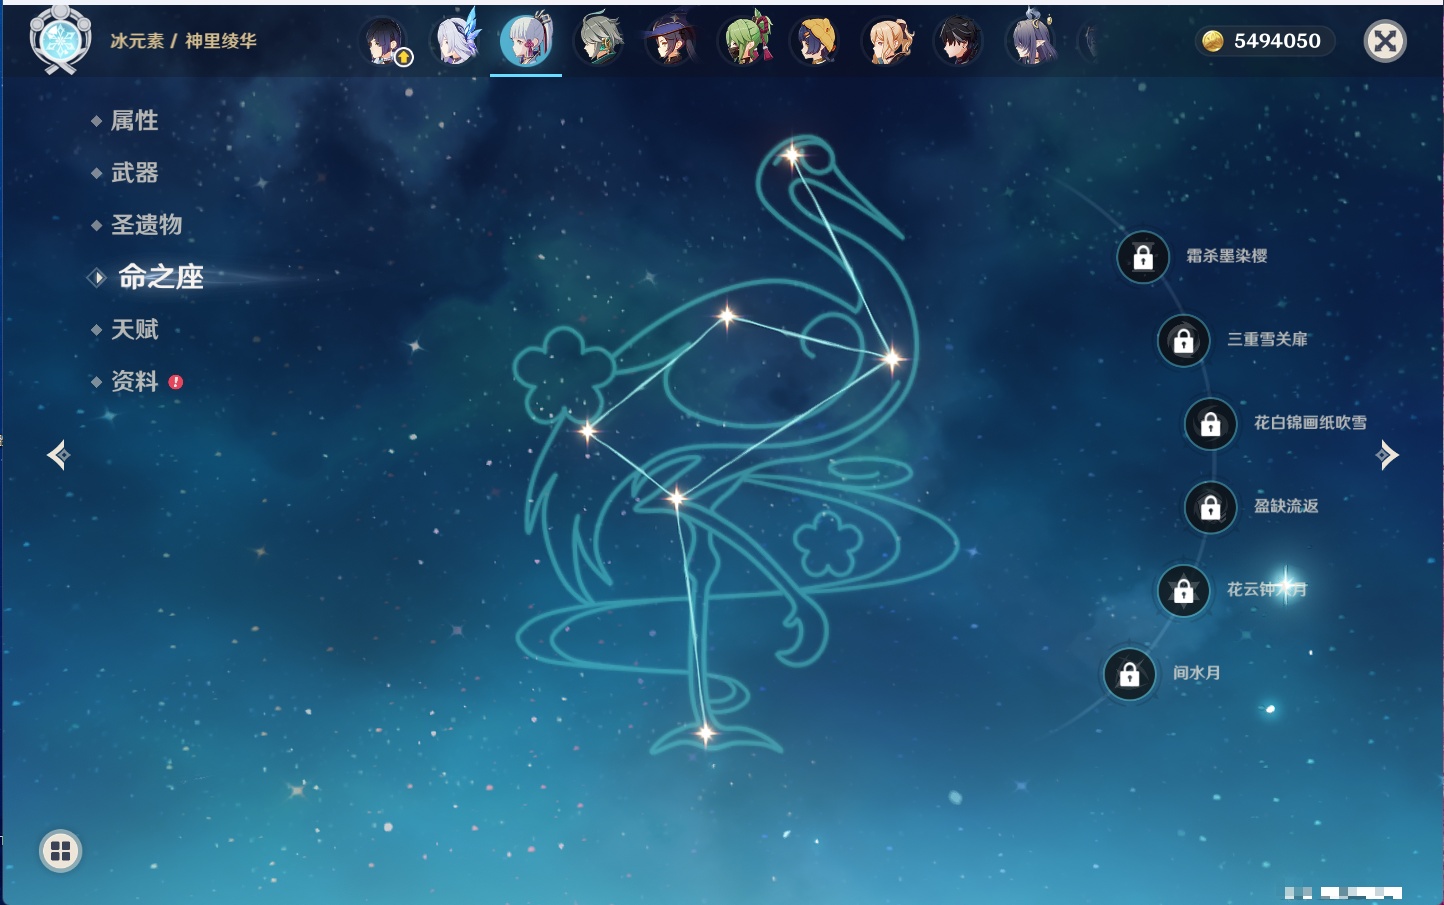
Task: Open the 属性 attributes menu
Action: click(134, 121)
